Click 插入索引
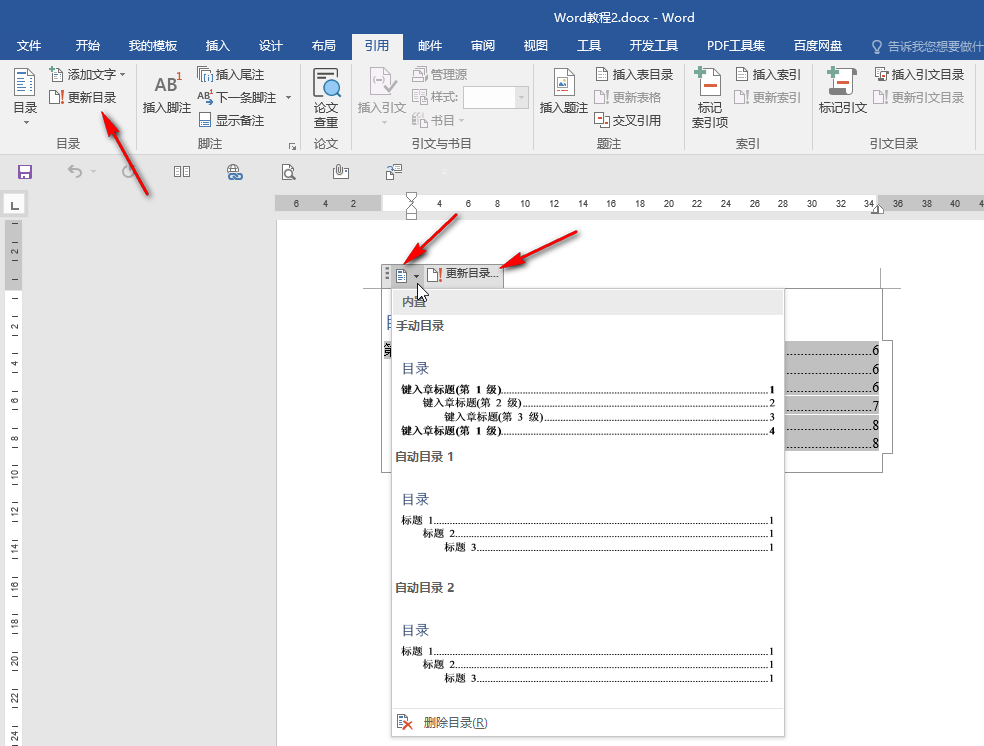Screen dimensions: 984x746 tap(768, 75)
